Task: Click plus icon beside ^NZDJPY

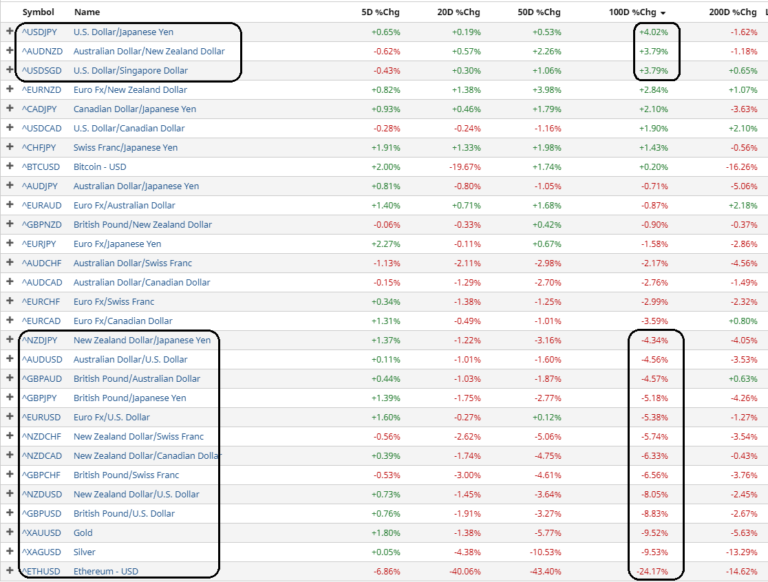Action: (10, 340)
